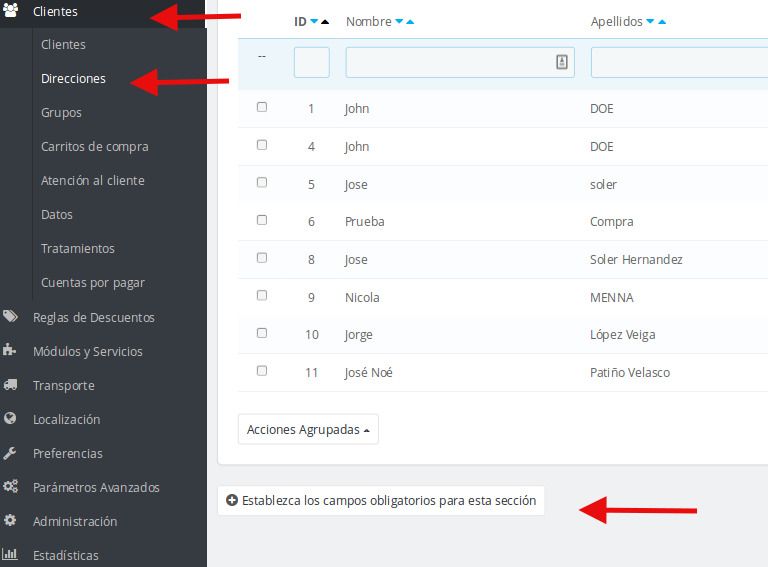The image size is (768, 567).
Task: Go to Direcciones submenu
Action: [x=73, y=78]
